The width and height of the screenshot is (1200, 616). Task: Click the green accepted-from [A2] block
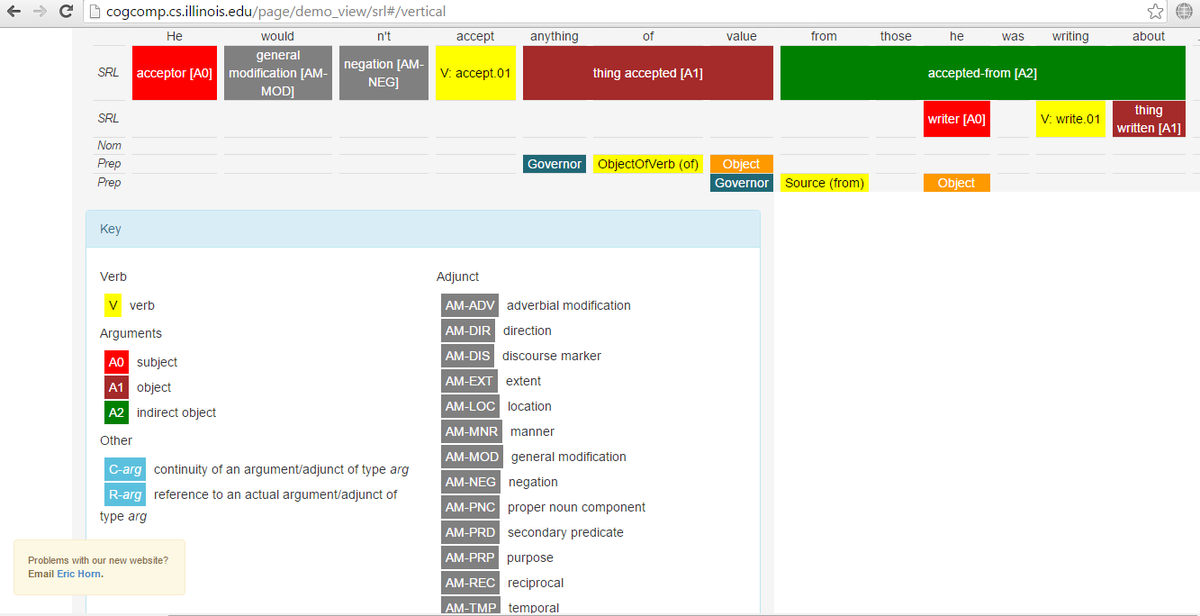982,73
